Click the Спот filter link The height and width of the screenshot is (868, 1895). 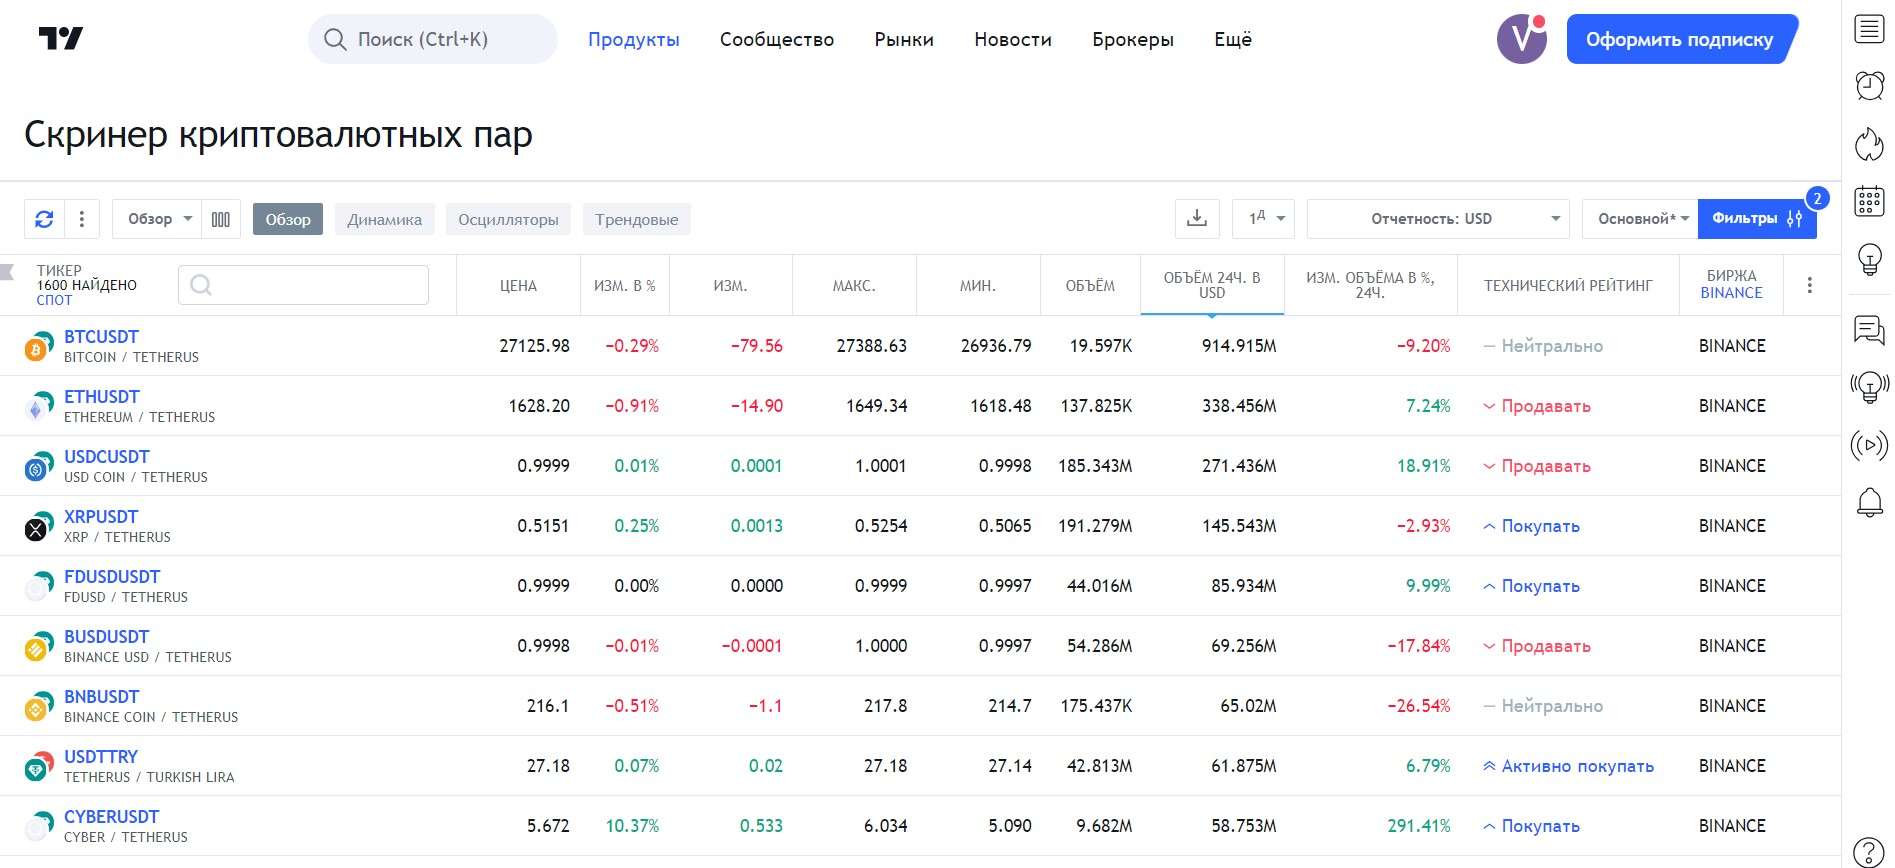[x=54, y=300]
